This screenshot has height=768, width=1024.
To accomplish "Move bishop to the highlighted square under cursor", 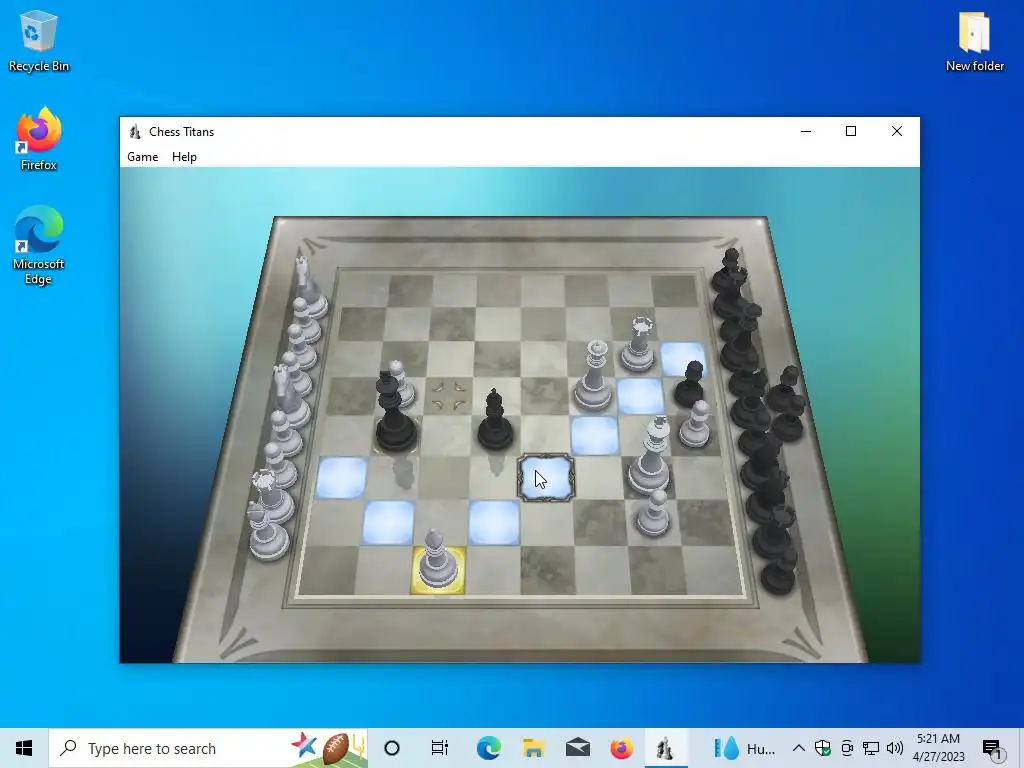I will [546, 478].
